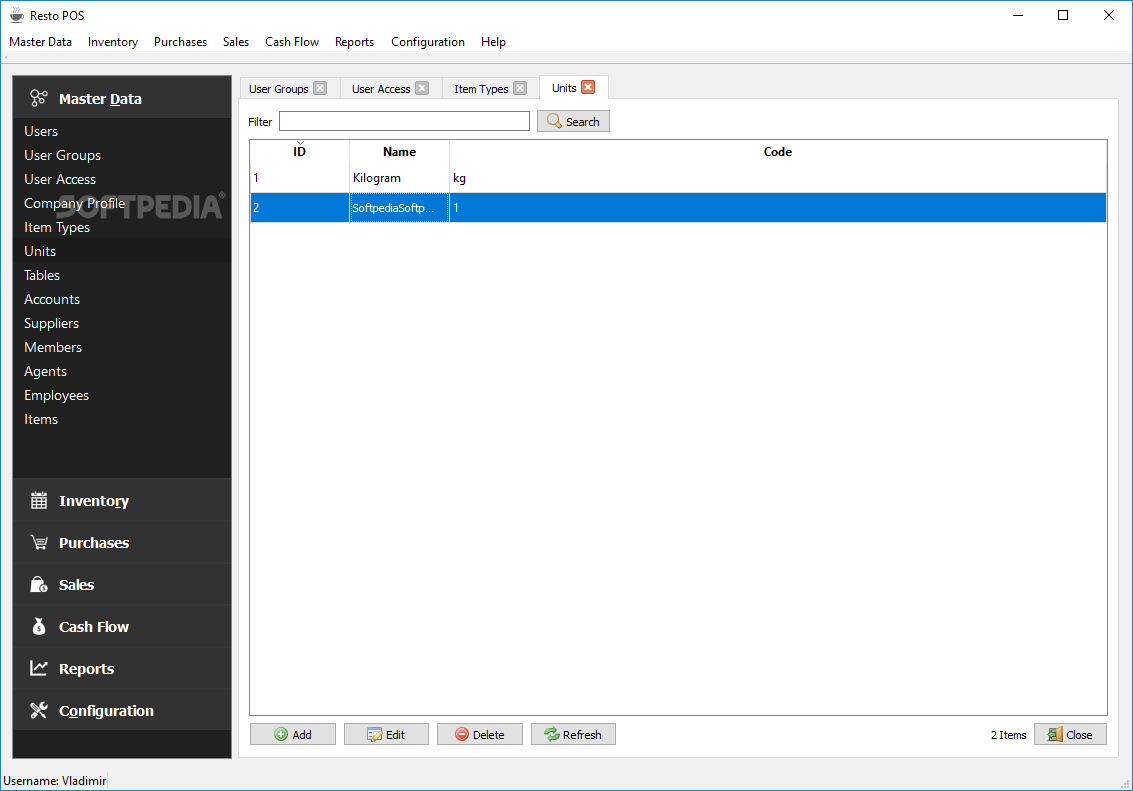Open User Access in the sidebar
Screen dimensions: 1133x791
coord(60,179)
